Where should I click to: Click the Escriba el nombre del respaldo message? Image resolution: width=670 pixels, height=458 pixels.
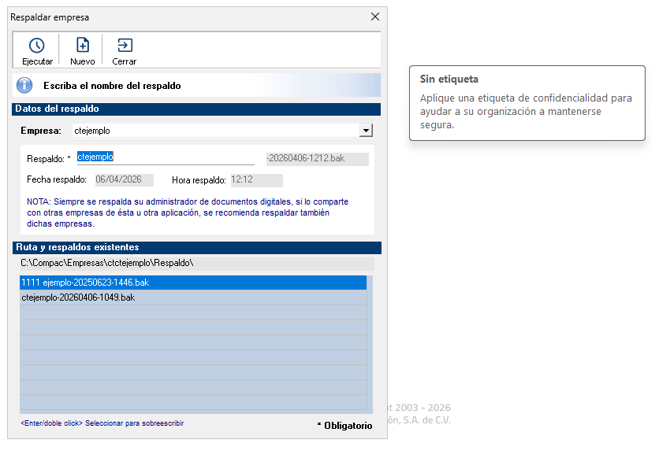pyautogui.click(x=112, y=86)
